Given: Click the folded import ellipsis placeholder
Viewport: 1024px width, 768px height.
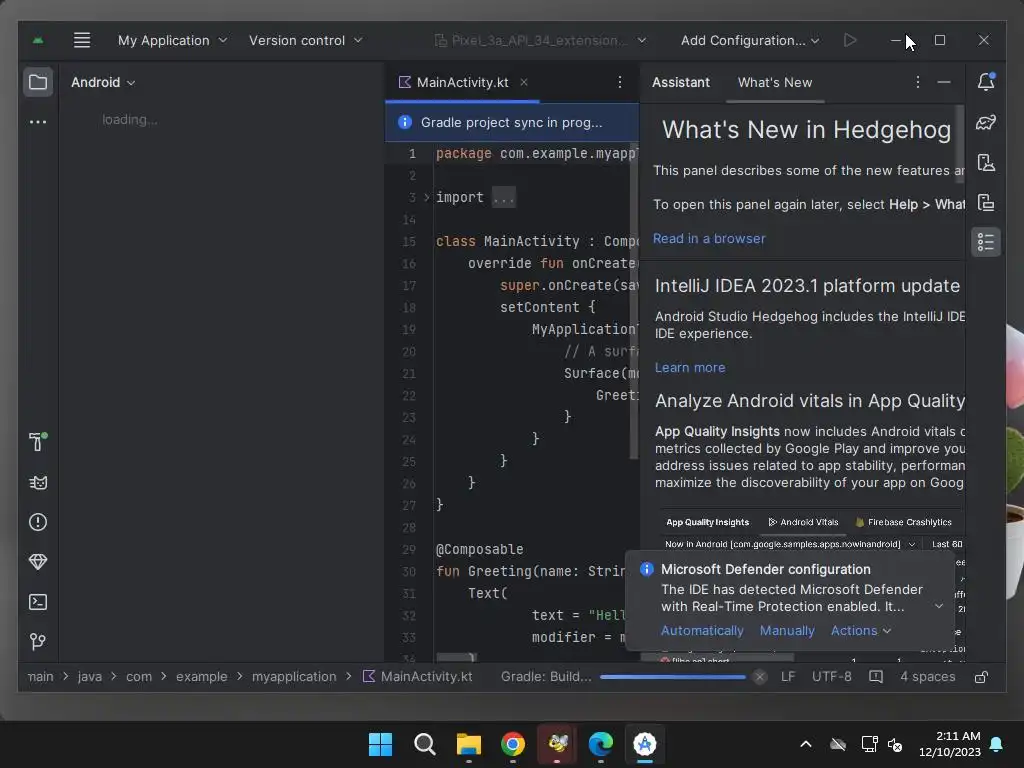Looking at the screenshot, I should 504,197.
